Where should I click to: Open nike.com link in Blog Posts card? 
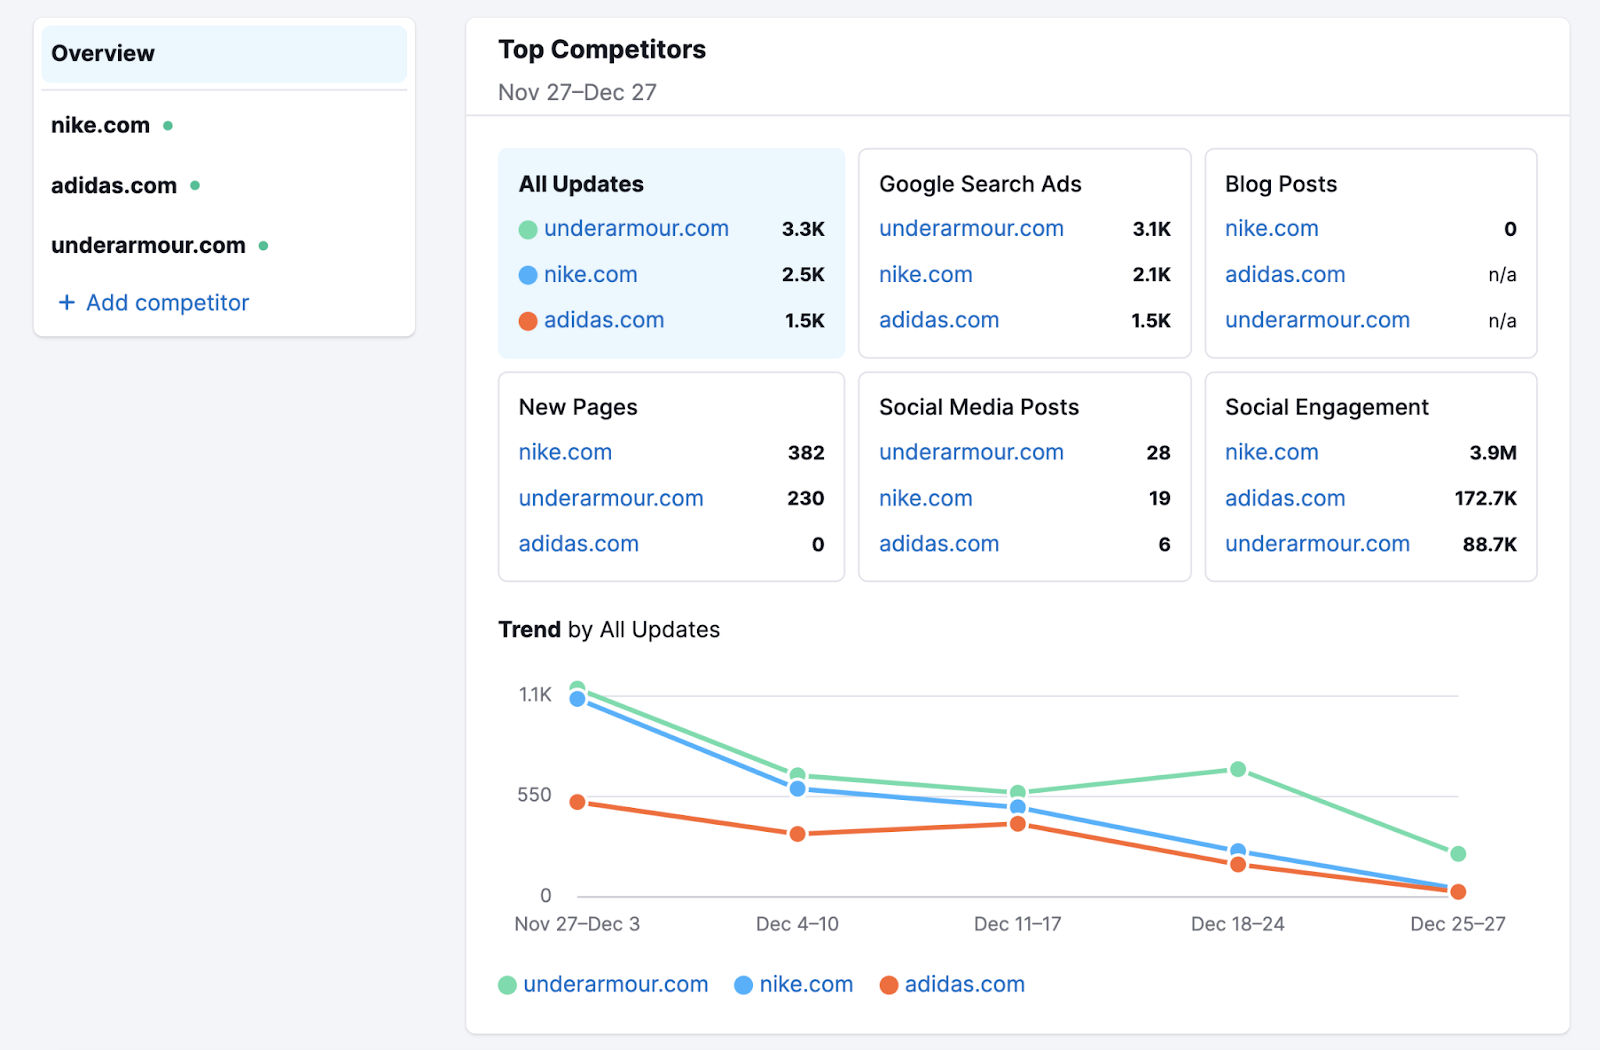[1271, 228]
